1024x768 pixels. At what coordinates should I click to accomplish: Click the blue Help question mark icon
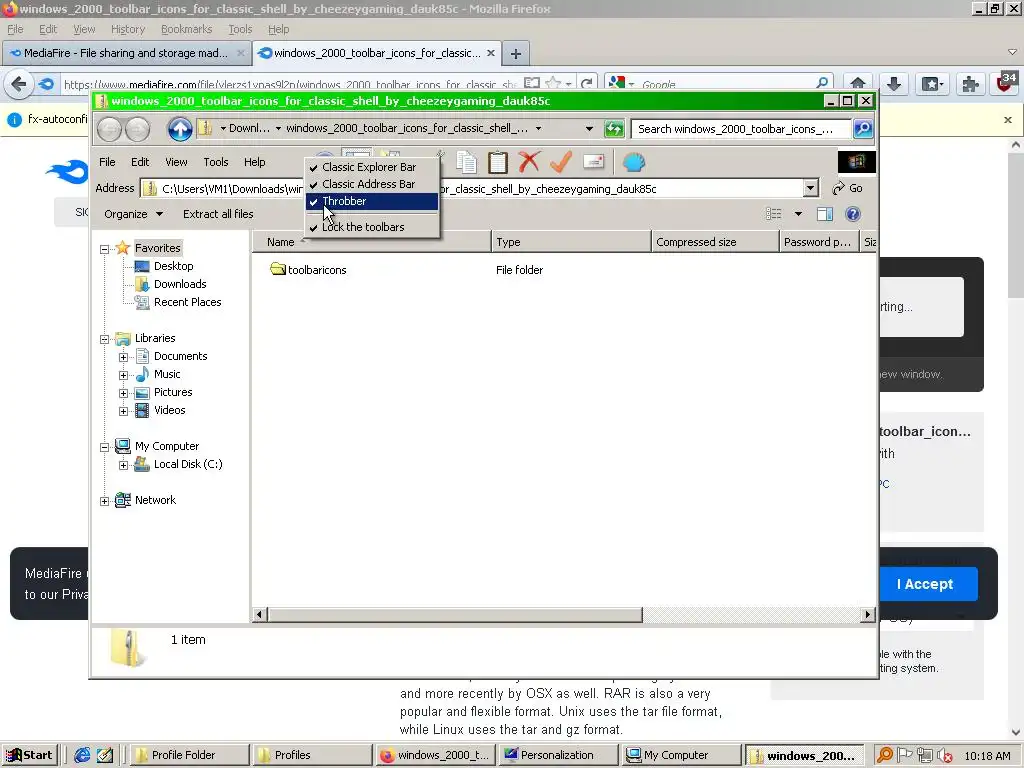(853, 214)
